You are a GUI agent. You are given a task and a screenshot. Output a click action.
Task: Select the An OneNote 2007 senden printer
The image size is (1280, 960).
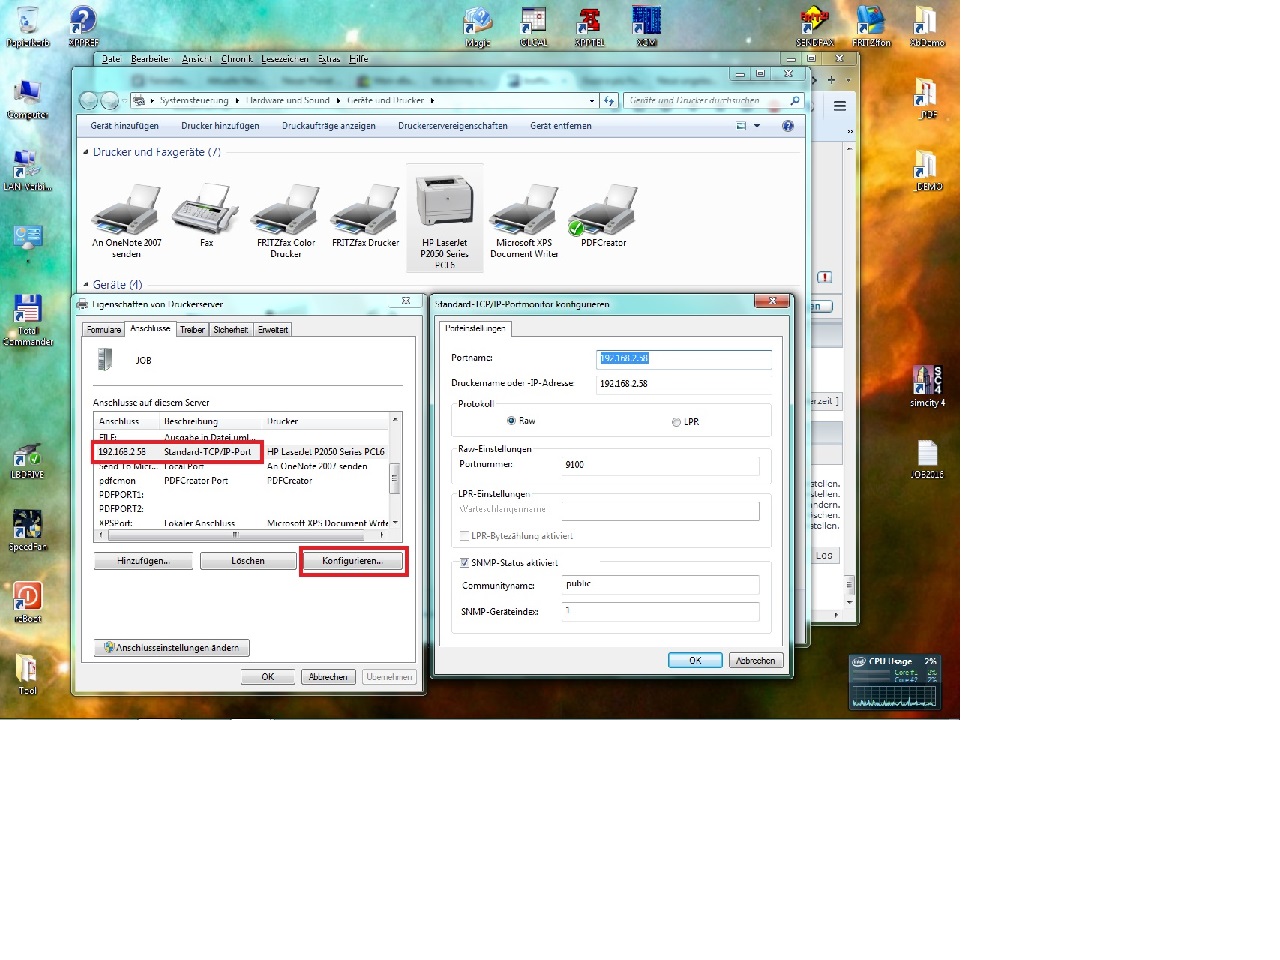pos(126,220)
